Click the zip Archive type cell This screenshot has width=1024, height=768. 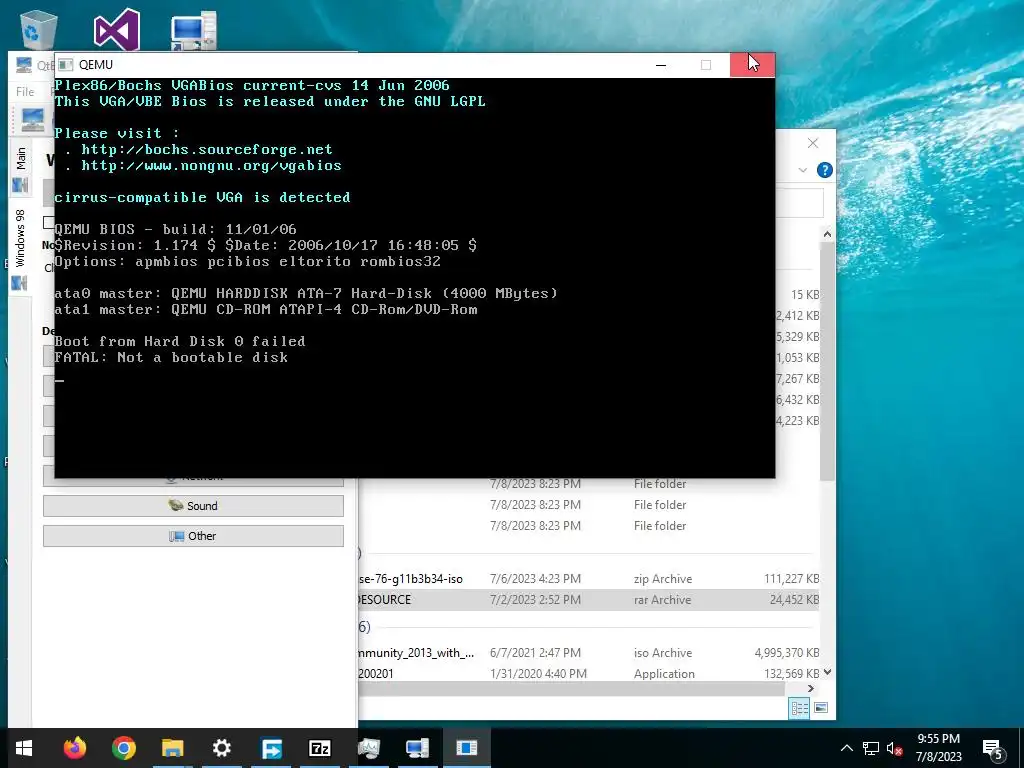tap(663, 579)
